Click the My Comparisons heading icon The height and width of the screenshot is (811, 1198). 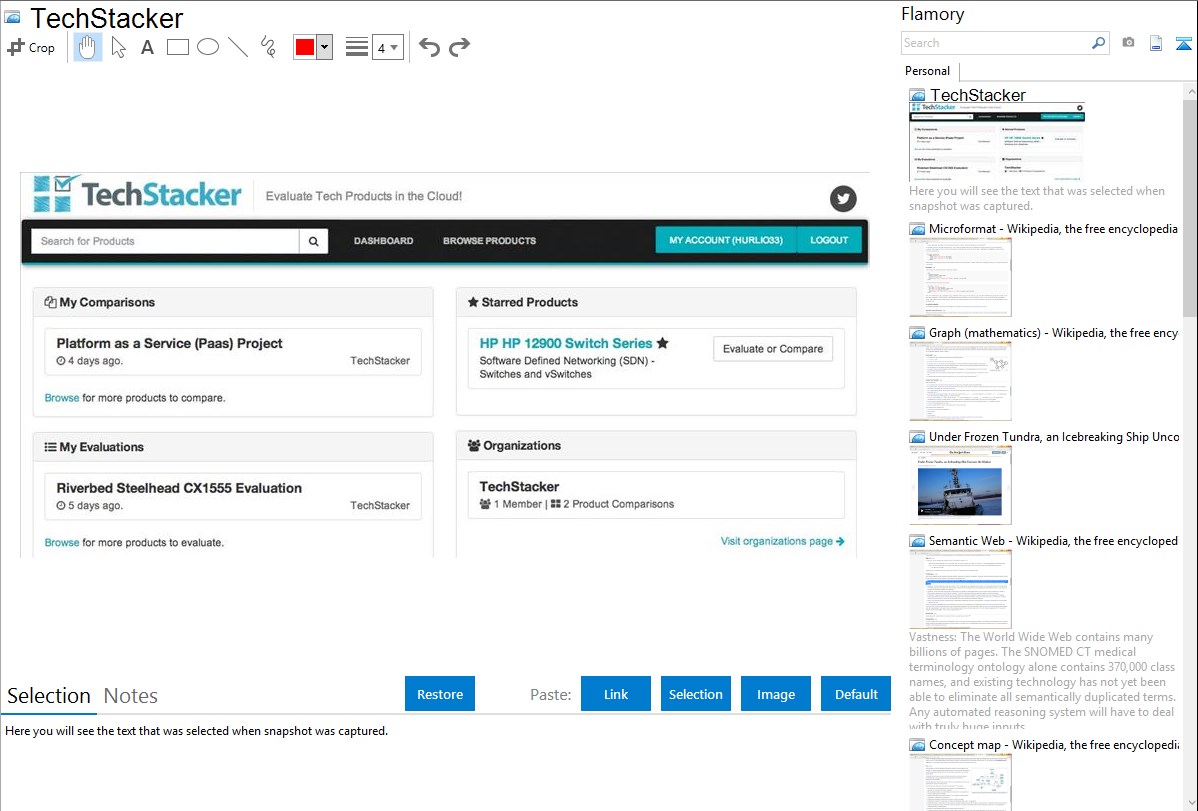(50, 302)
